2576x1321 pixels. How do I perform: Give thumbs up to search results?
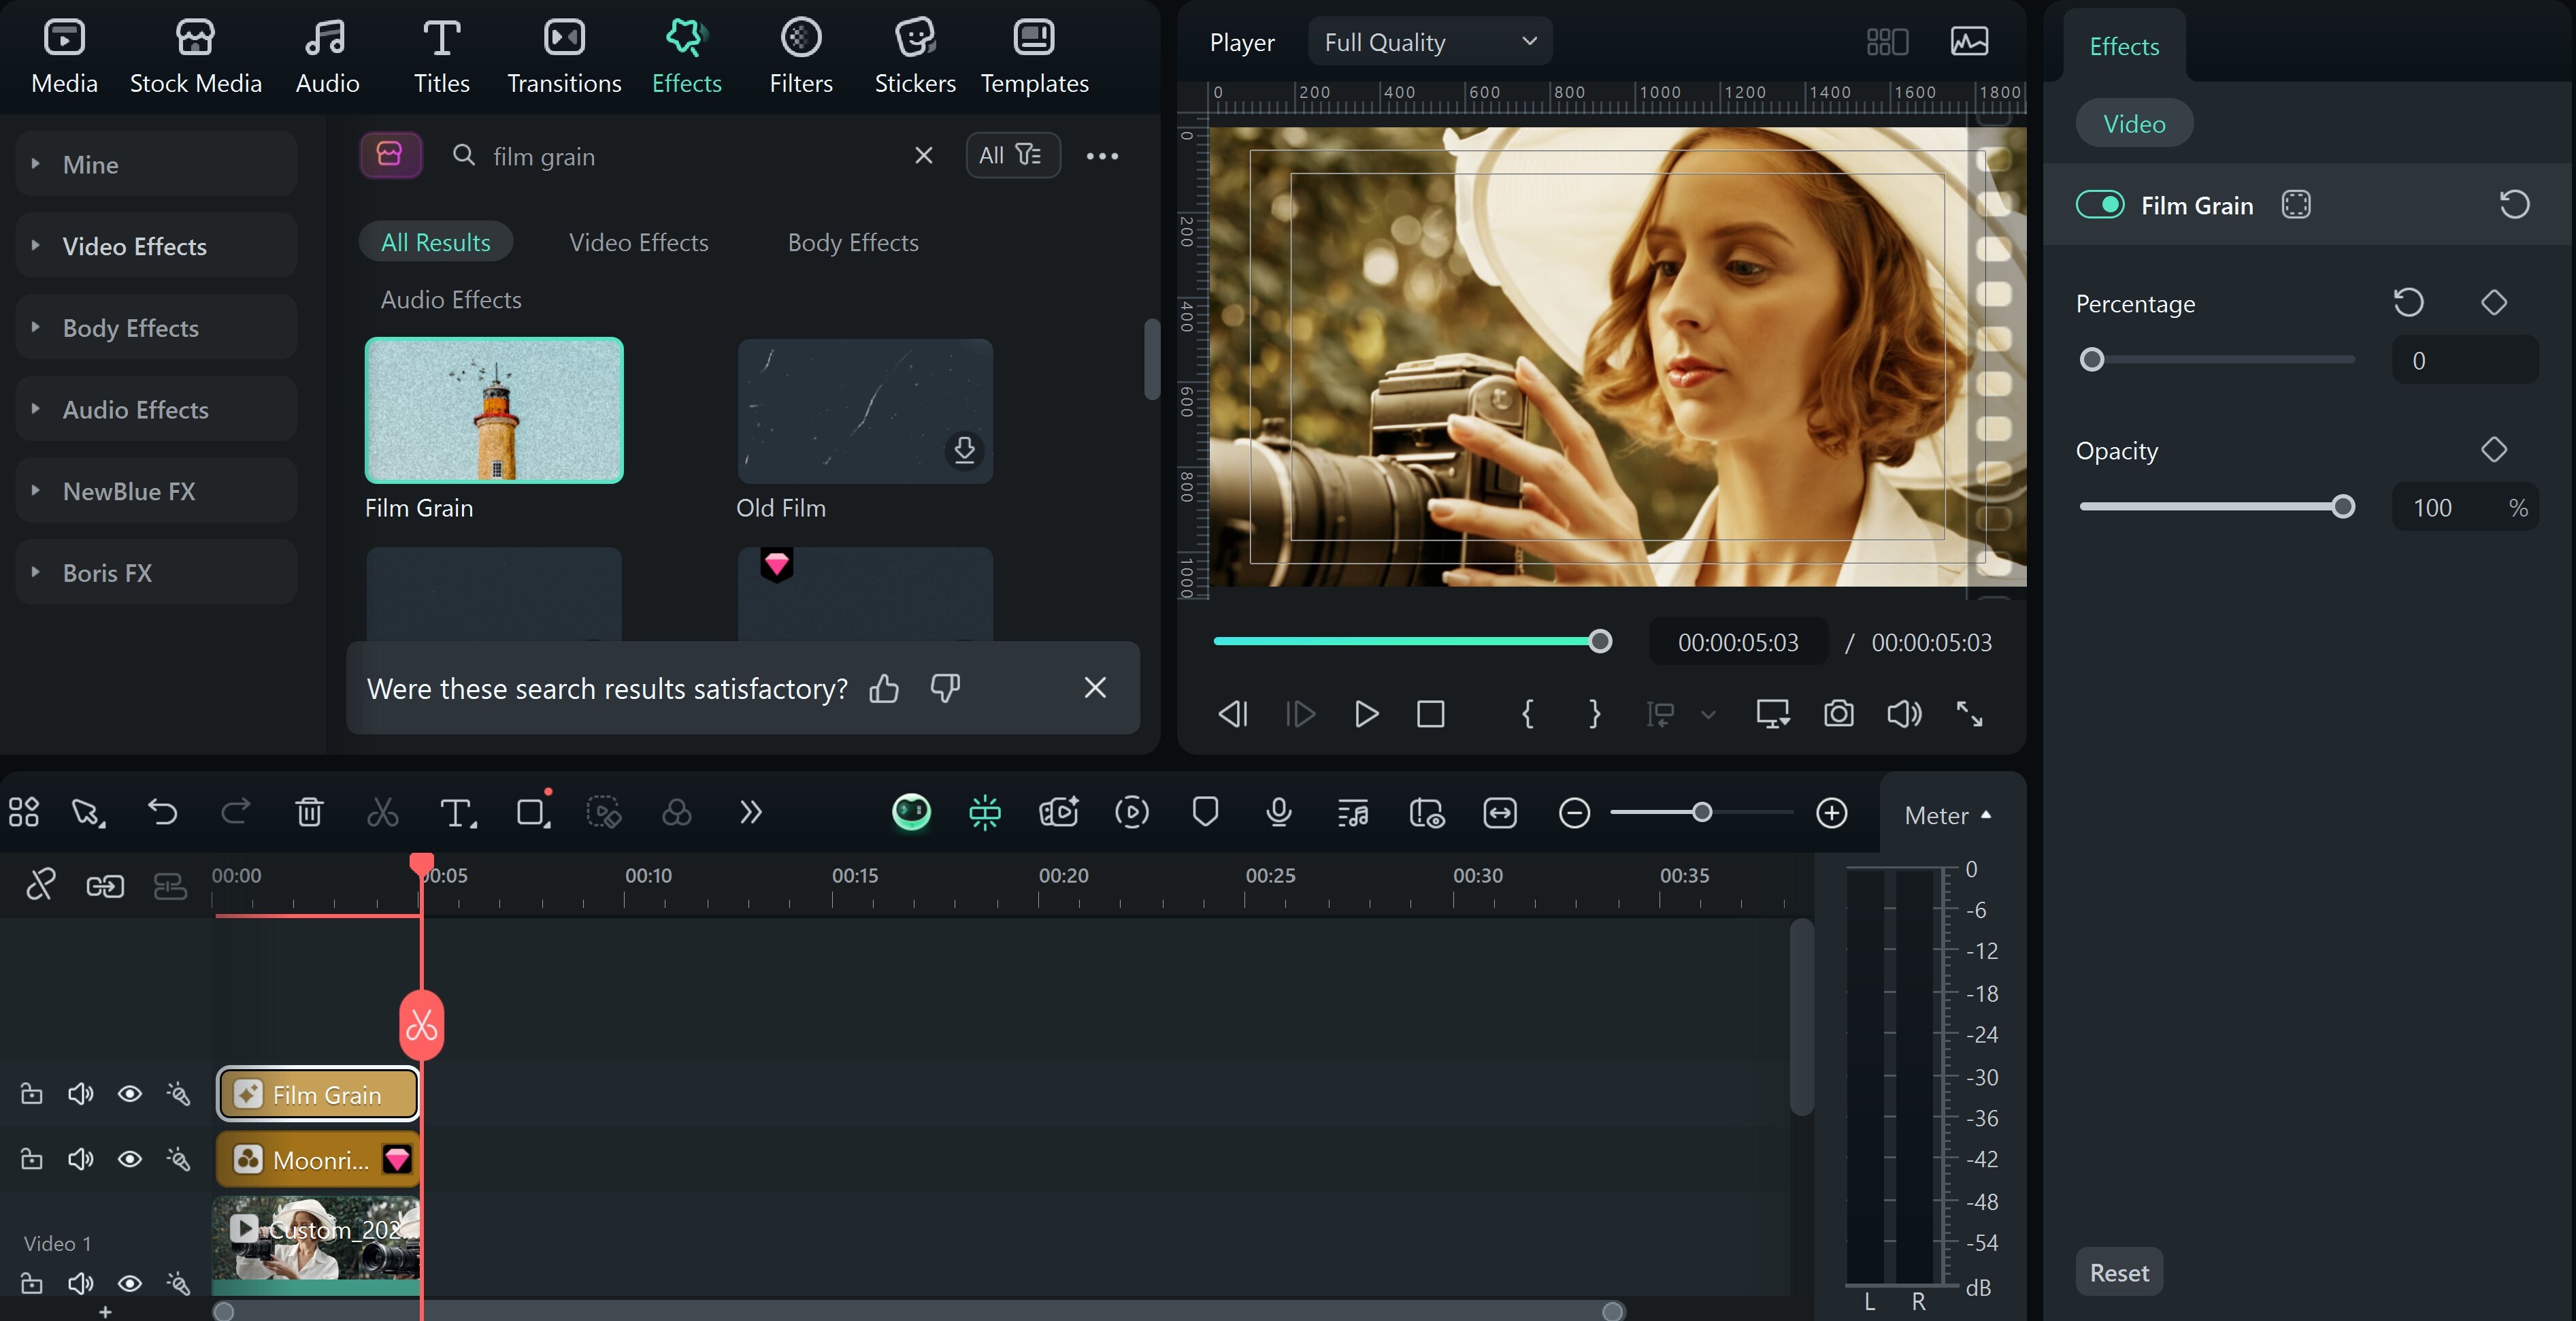[884, 688]
